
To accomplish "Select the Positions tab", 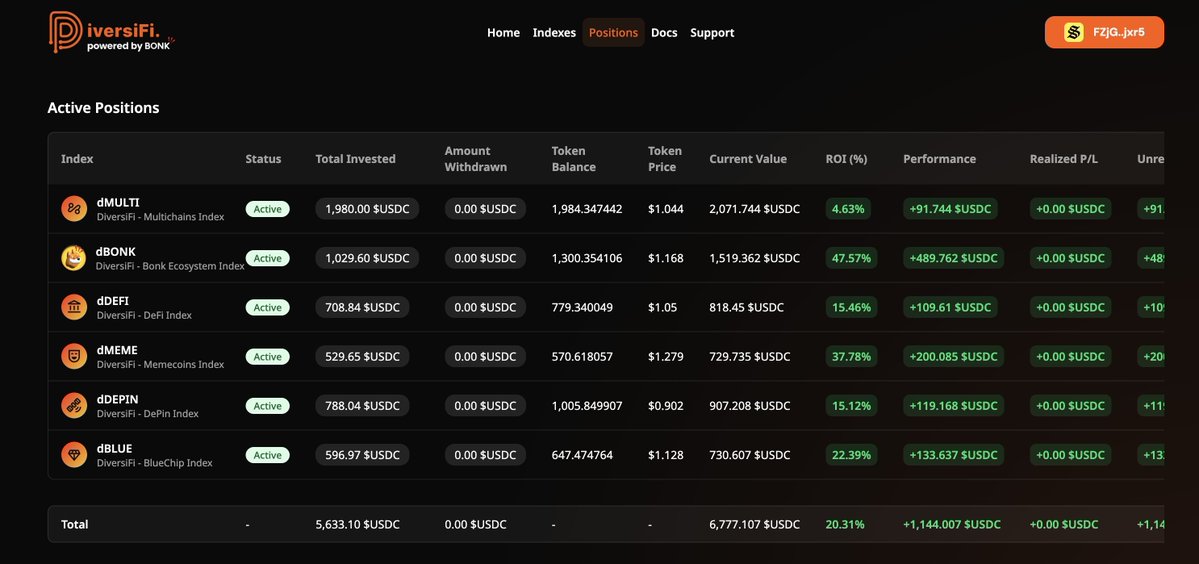I will (613, 33).
